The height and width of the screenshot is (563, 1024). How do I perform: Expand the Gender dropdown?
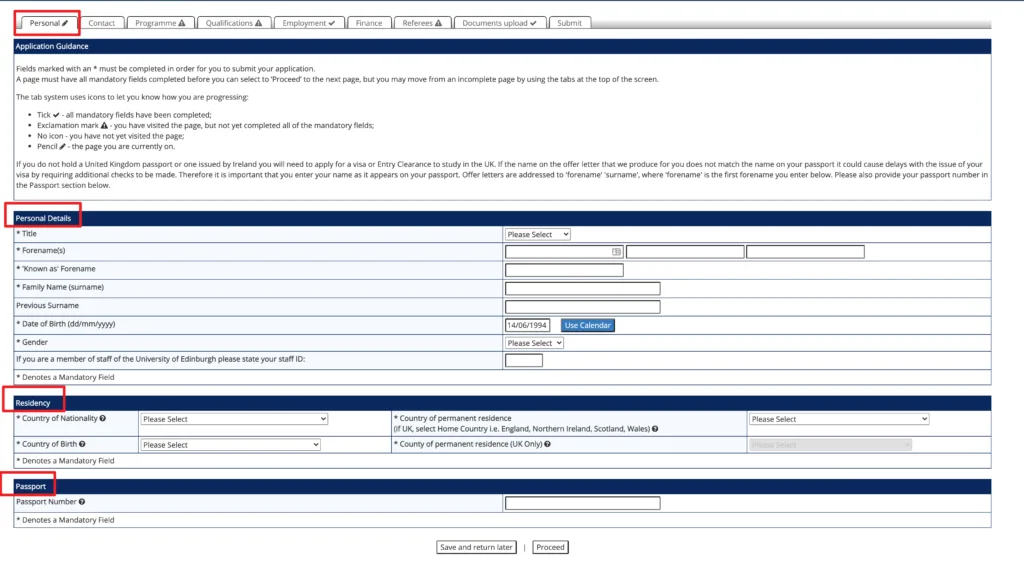pyautogui.click(x=534, y=343)
